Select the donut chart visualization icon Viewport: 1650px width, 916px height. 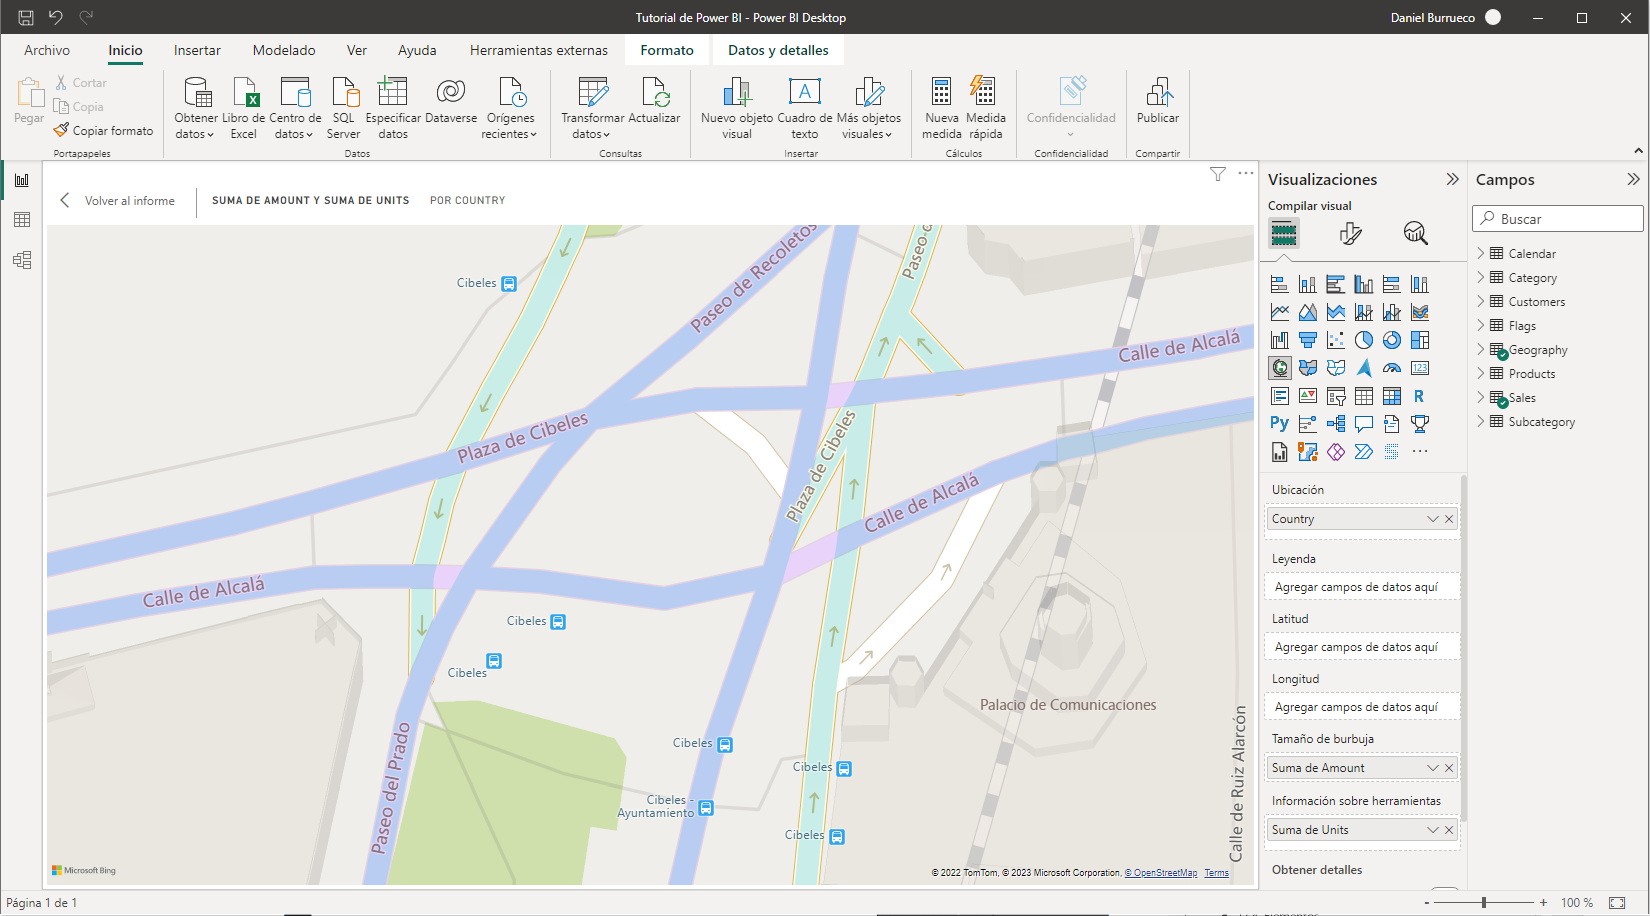coord(1391,340)
